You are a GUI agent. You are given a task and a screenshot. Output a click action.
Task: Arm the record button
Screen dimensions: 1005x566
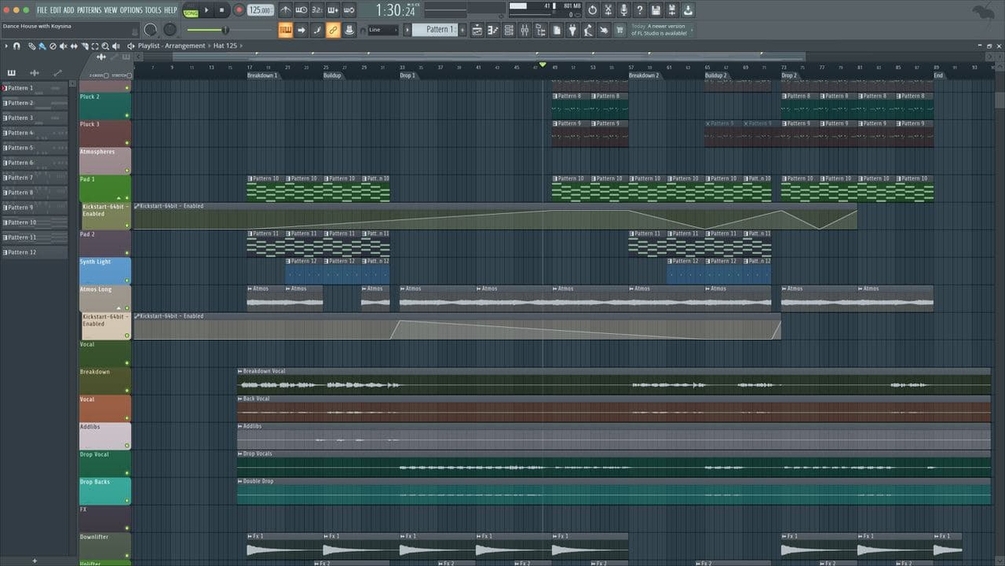tap(238, 10)
